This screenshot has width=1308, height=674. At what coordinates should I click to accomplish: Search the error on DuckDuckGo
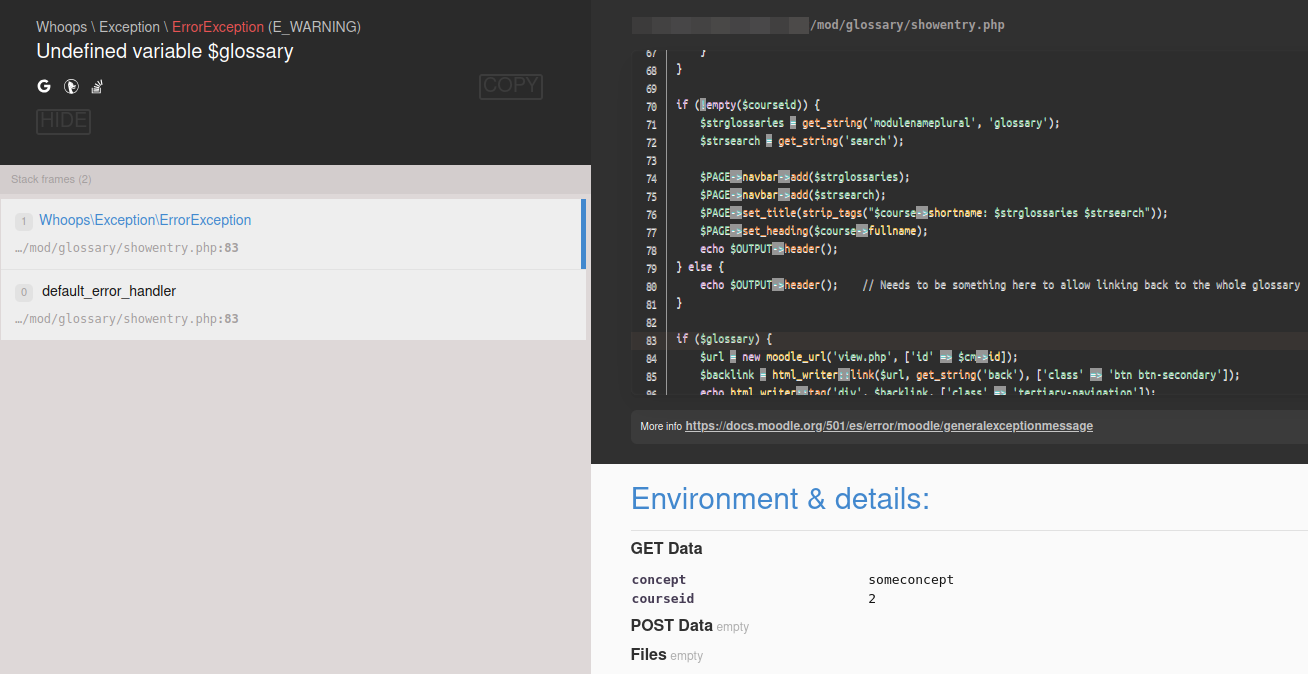tap(71, 86)
